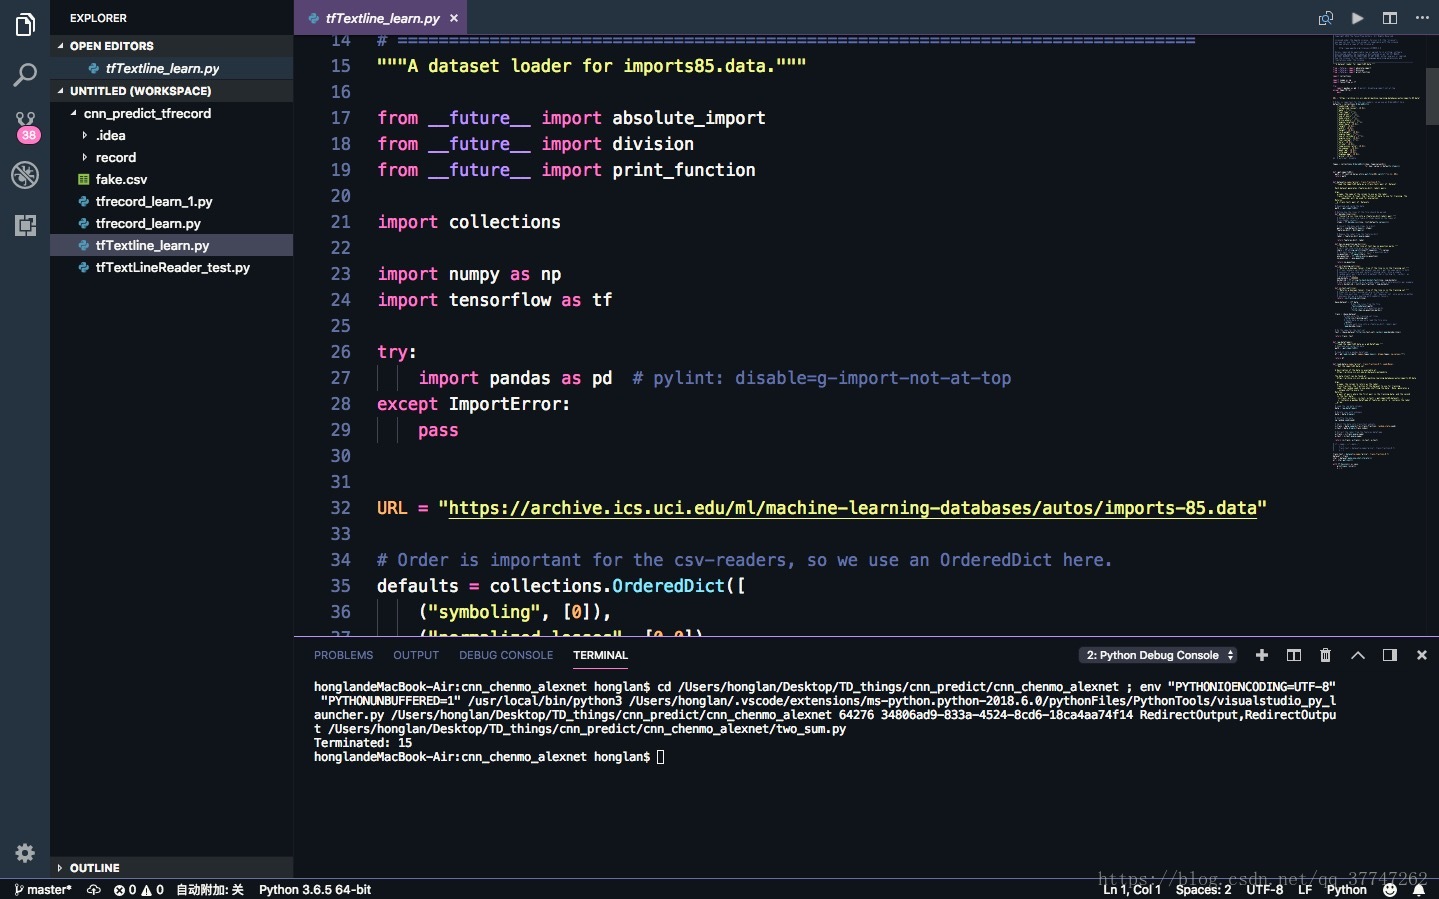
Task: Open the Debug view in activity bar
Action: [25, 175]
